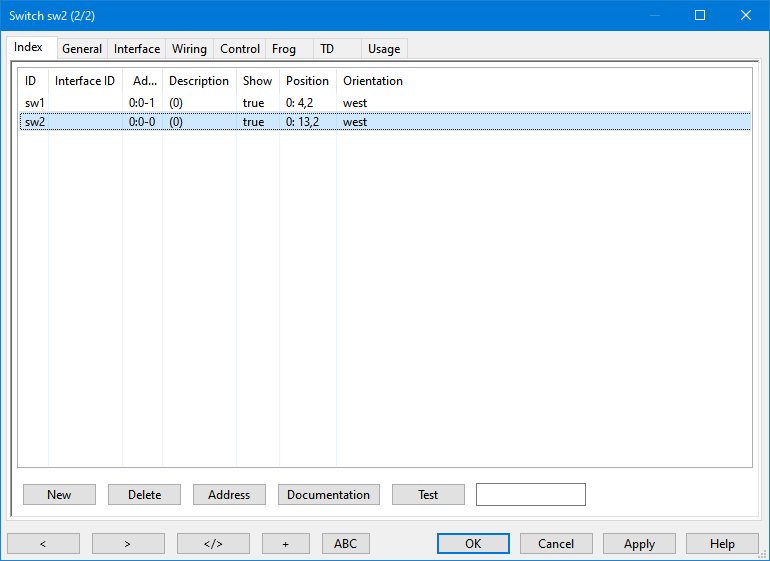
Task: Go to previous switch with < button
Action: click(x=43, y=544)
